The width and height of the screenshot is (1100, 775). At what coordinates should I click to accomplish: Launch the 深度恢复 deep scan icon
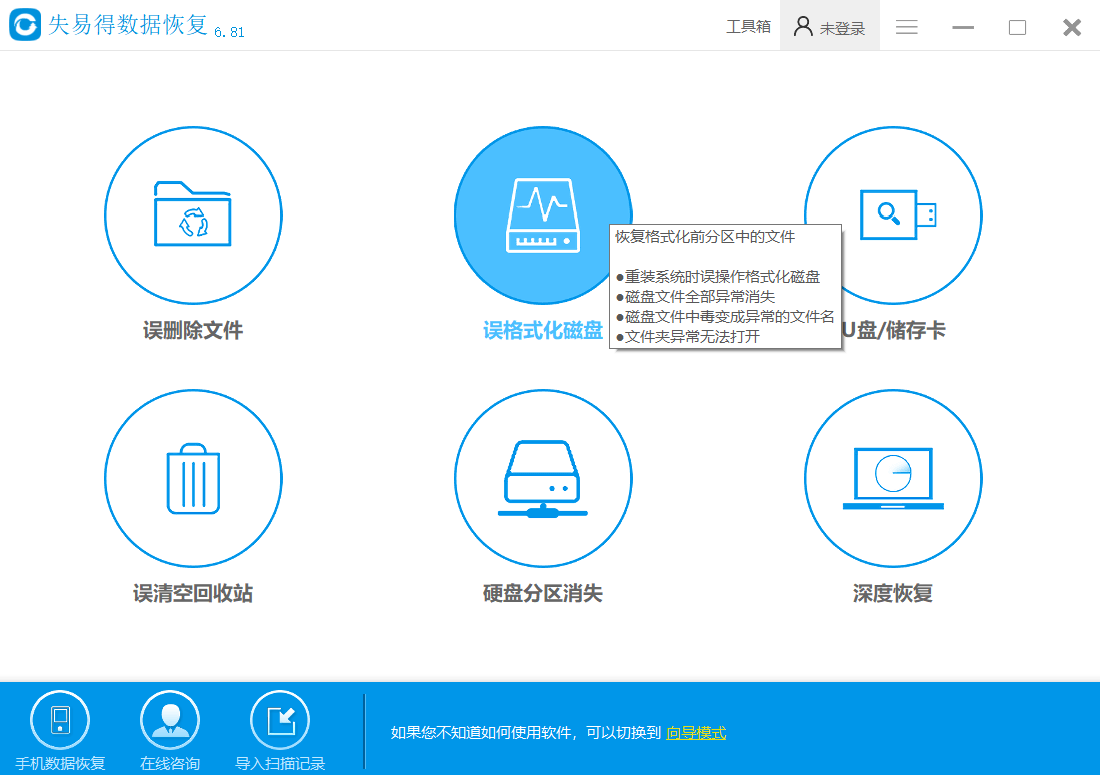[x=893, y=478]
